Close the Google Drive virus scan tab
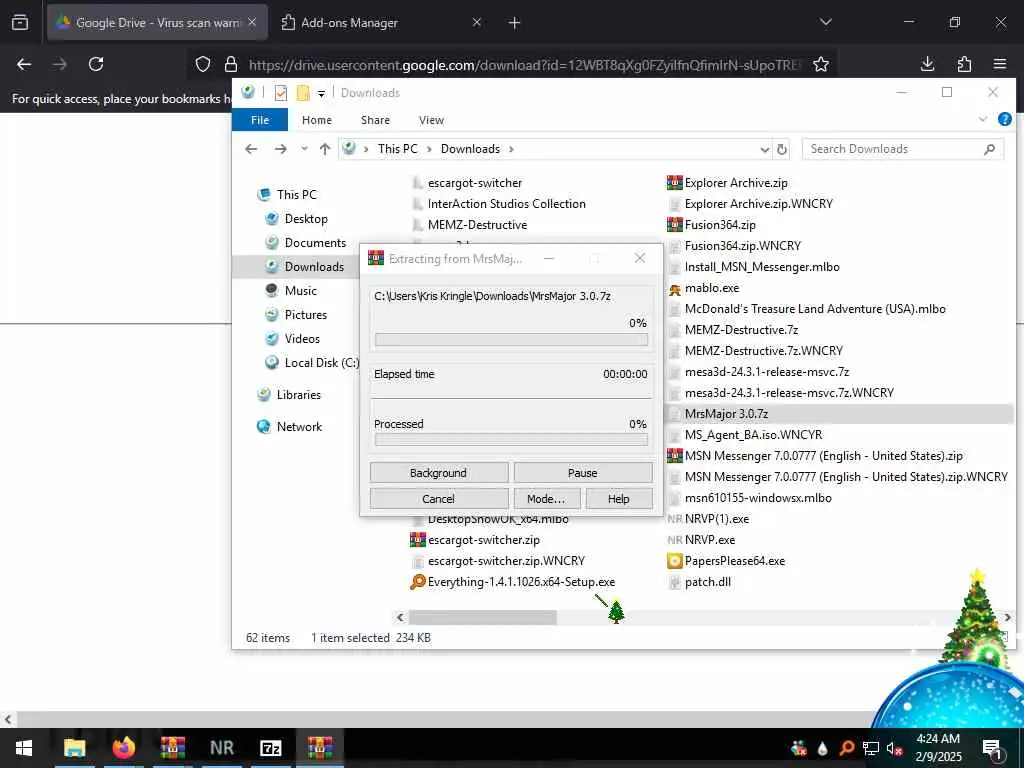 pyautogui.click(x=252, y=22)
